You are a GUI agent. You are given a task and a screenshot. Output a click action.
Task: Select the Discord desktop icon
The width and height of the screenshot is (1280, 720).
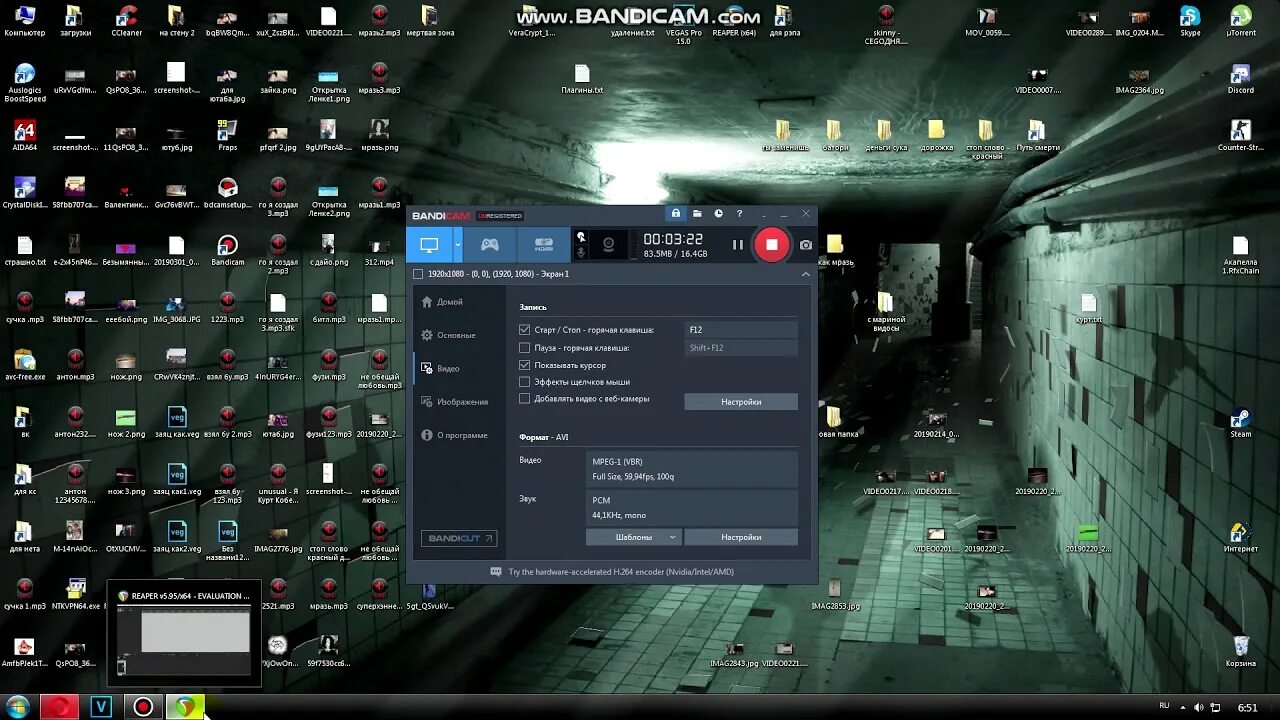click(x=1241, y=79)
